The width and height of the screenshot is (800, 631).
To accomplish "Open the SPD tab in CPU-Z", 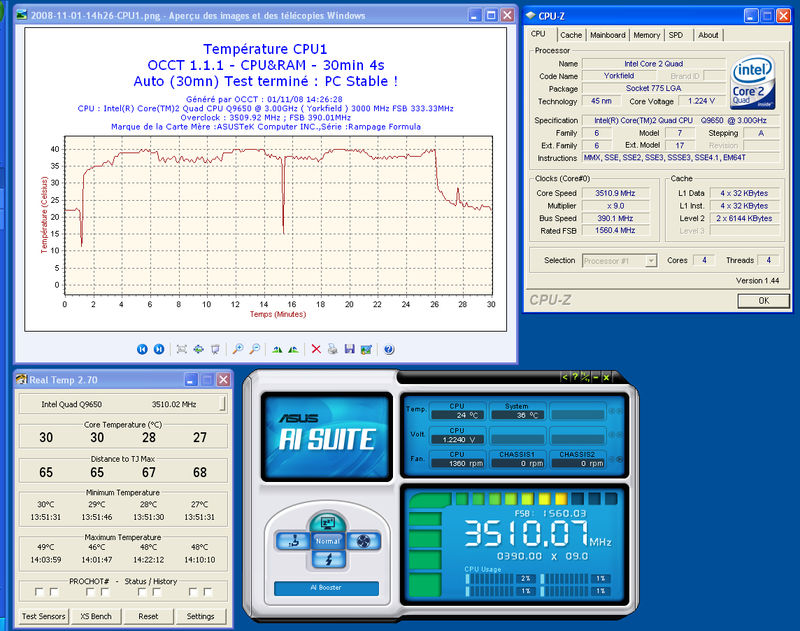I will pos(676,35).
